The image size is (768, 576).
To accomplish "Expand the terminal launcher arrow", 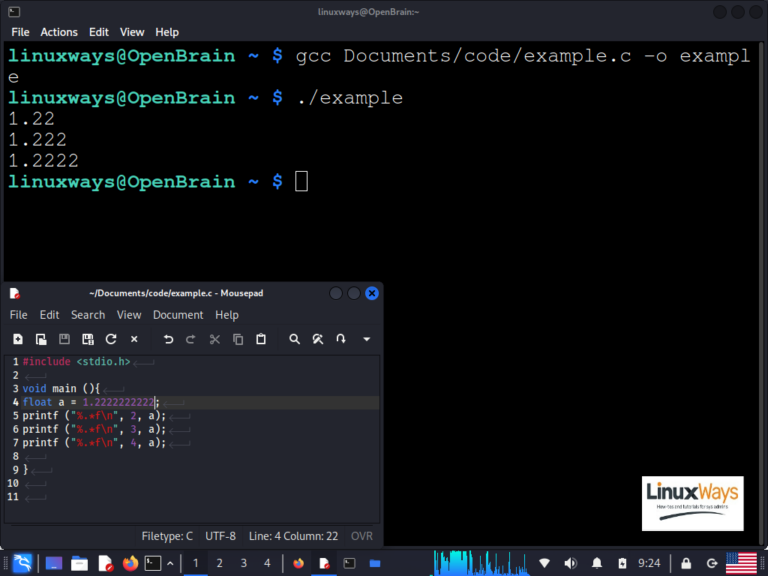I will click(x=170, y=563).
